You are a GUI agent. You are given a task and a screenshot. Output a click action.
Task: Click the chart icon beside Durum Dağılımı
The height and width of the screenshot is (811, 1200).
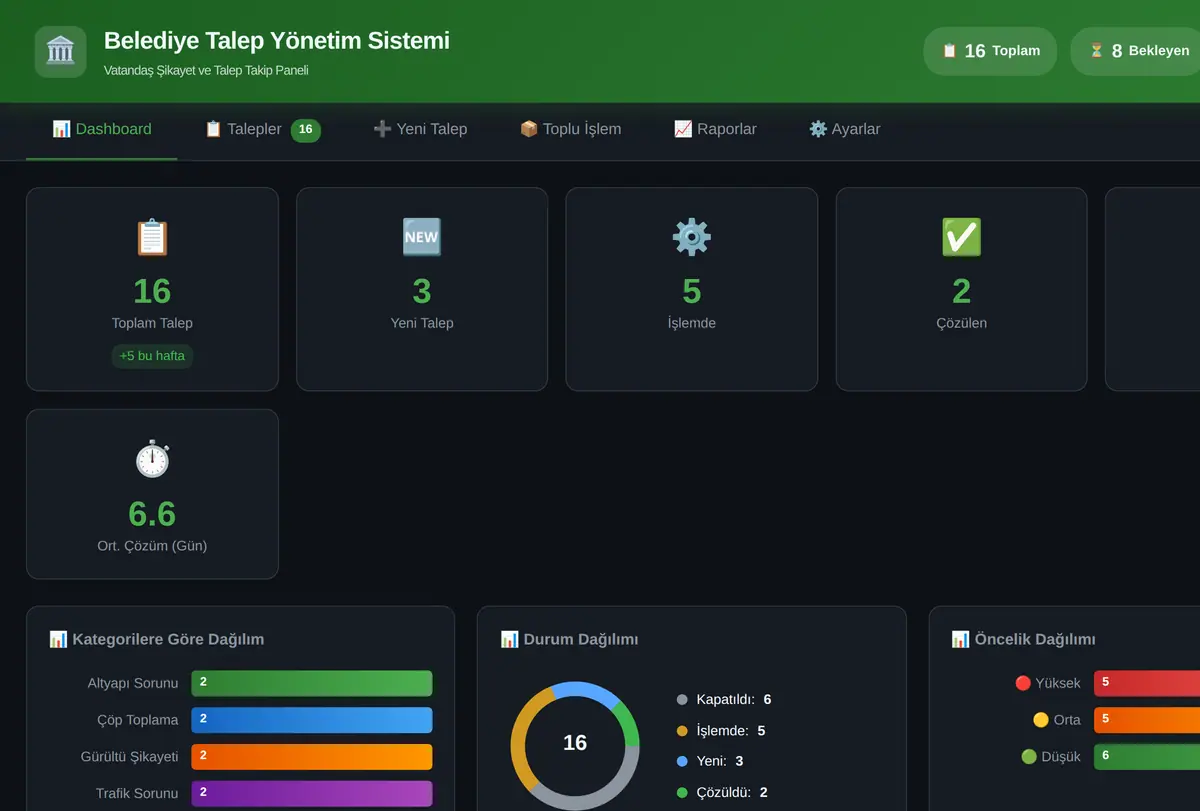pyautogui.click(x=509, y=639)
